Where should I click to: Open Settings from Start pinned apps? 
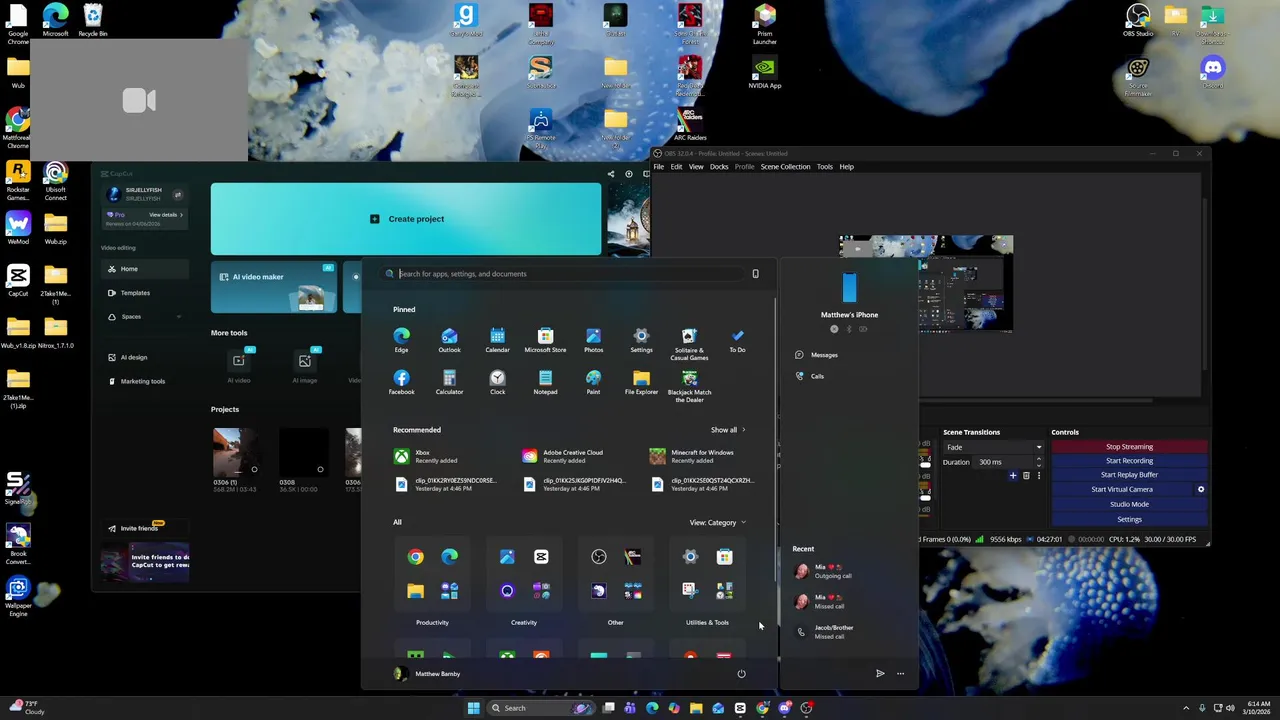pyautogui.click(x=641, y=340)
